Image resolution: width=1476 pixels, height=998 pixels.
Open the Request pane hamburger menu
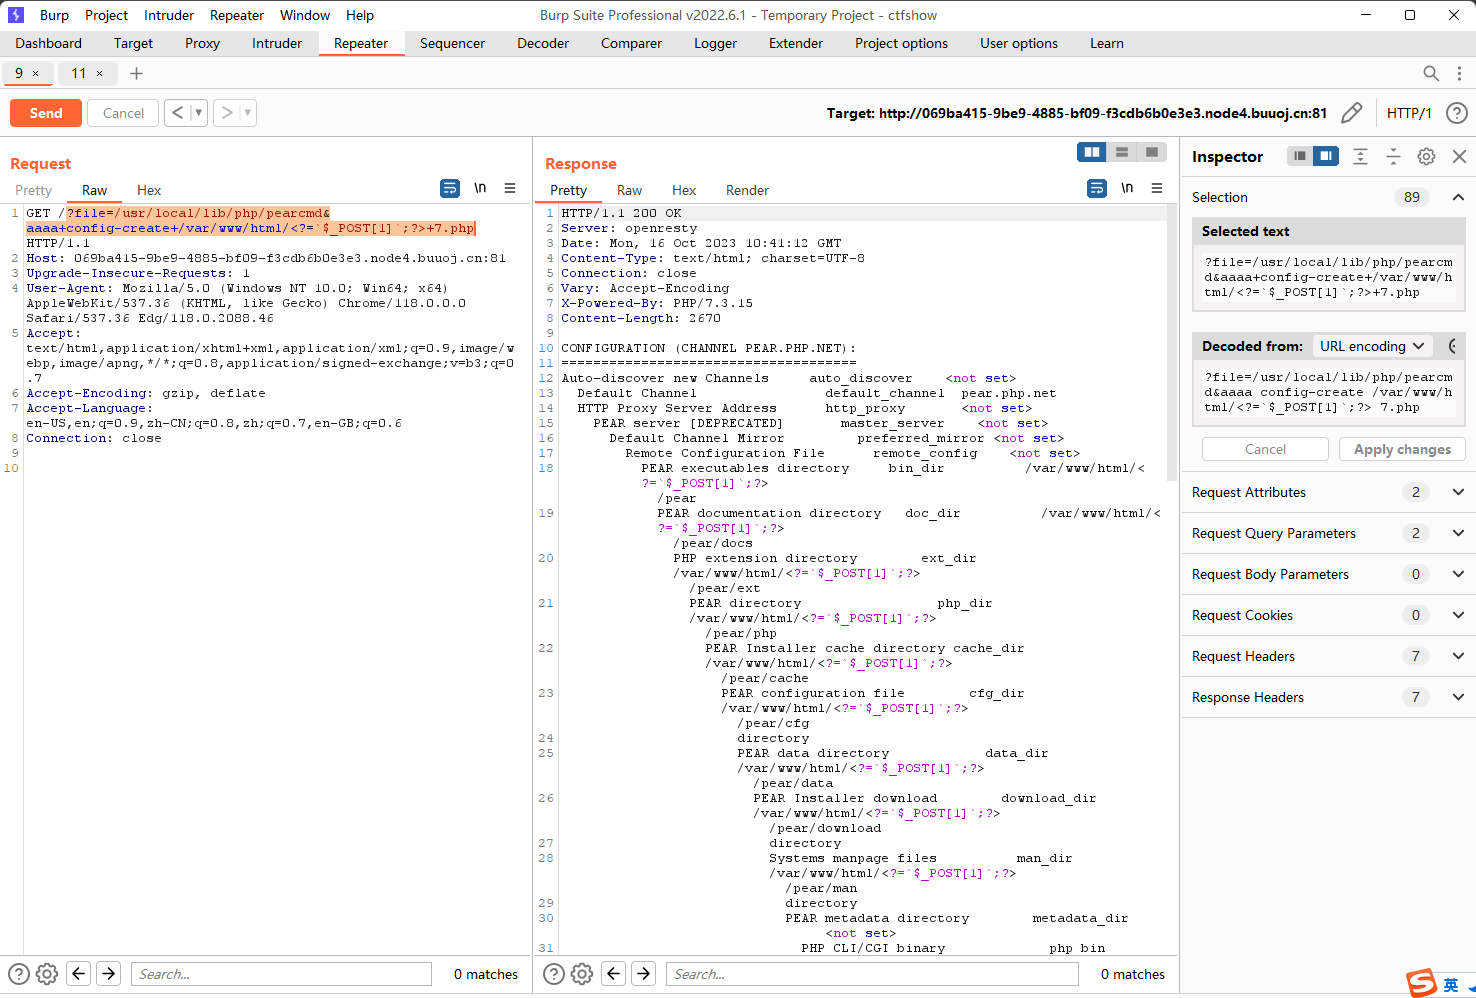(510, 188)
